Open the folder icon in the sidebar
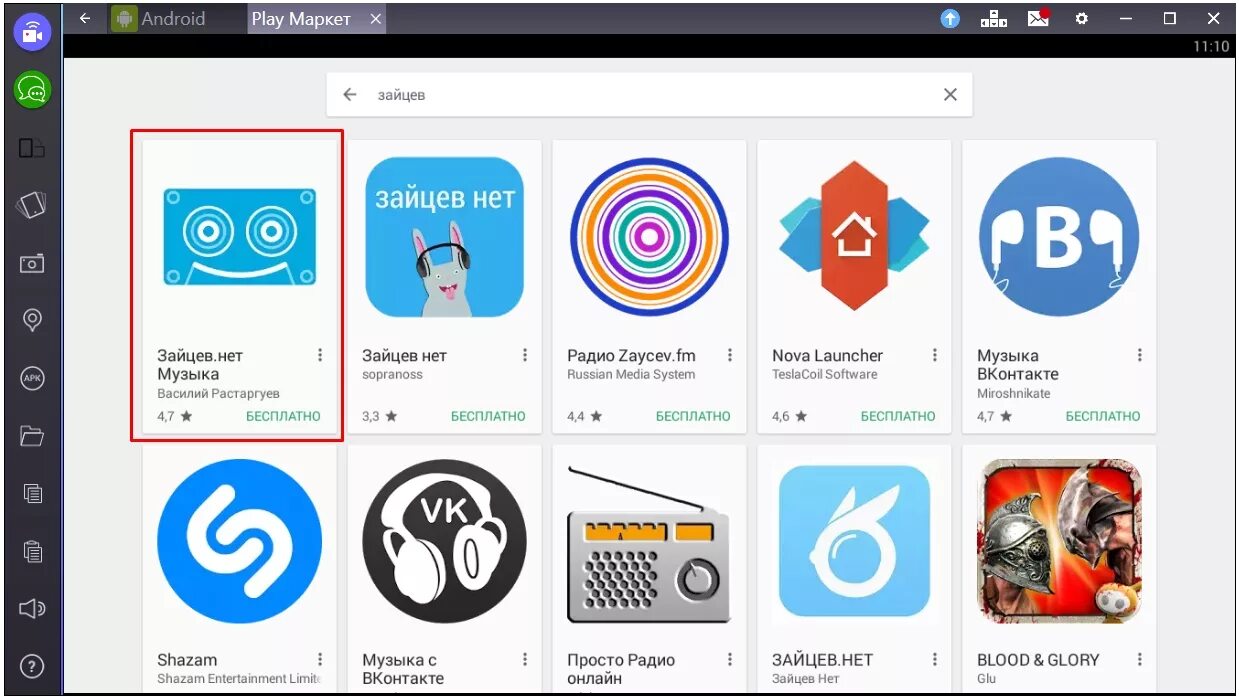Screen dimensions: 1239x697 tap(32, 435)
